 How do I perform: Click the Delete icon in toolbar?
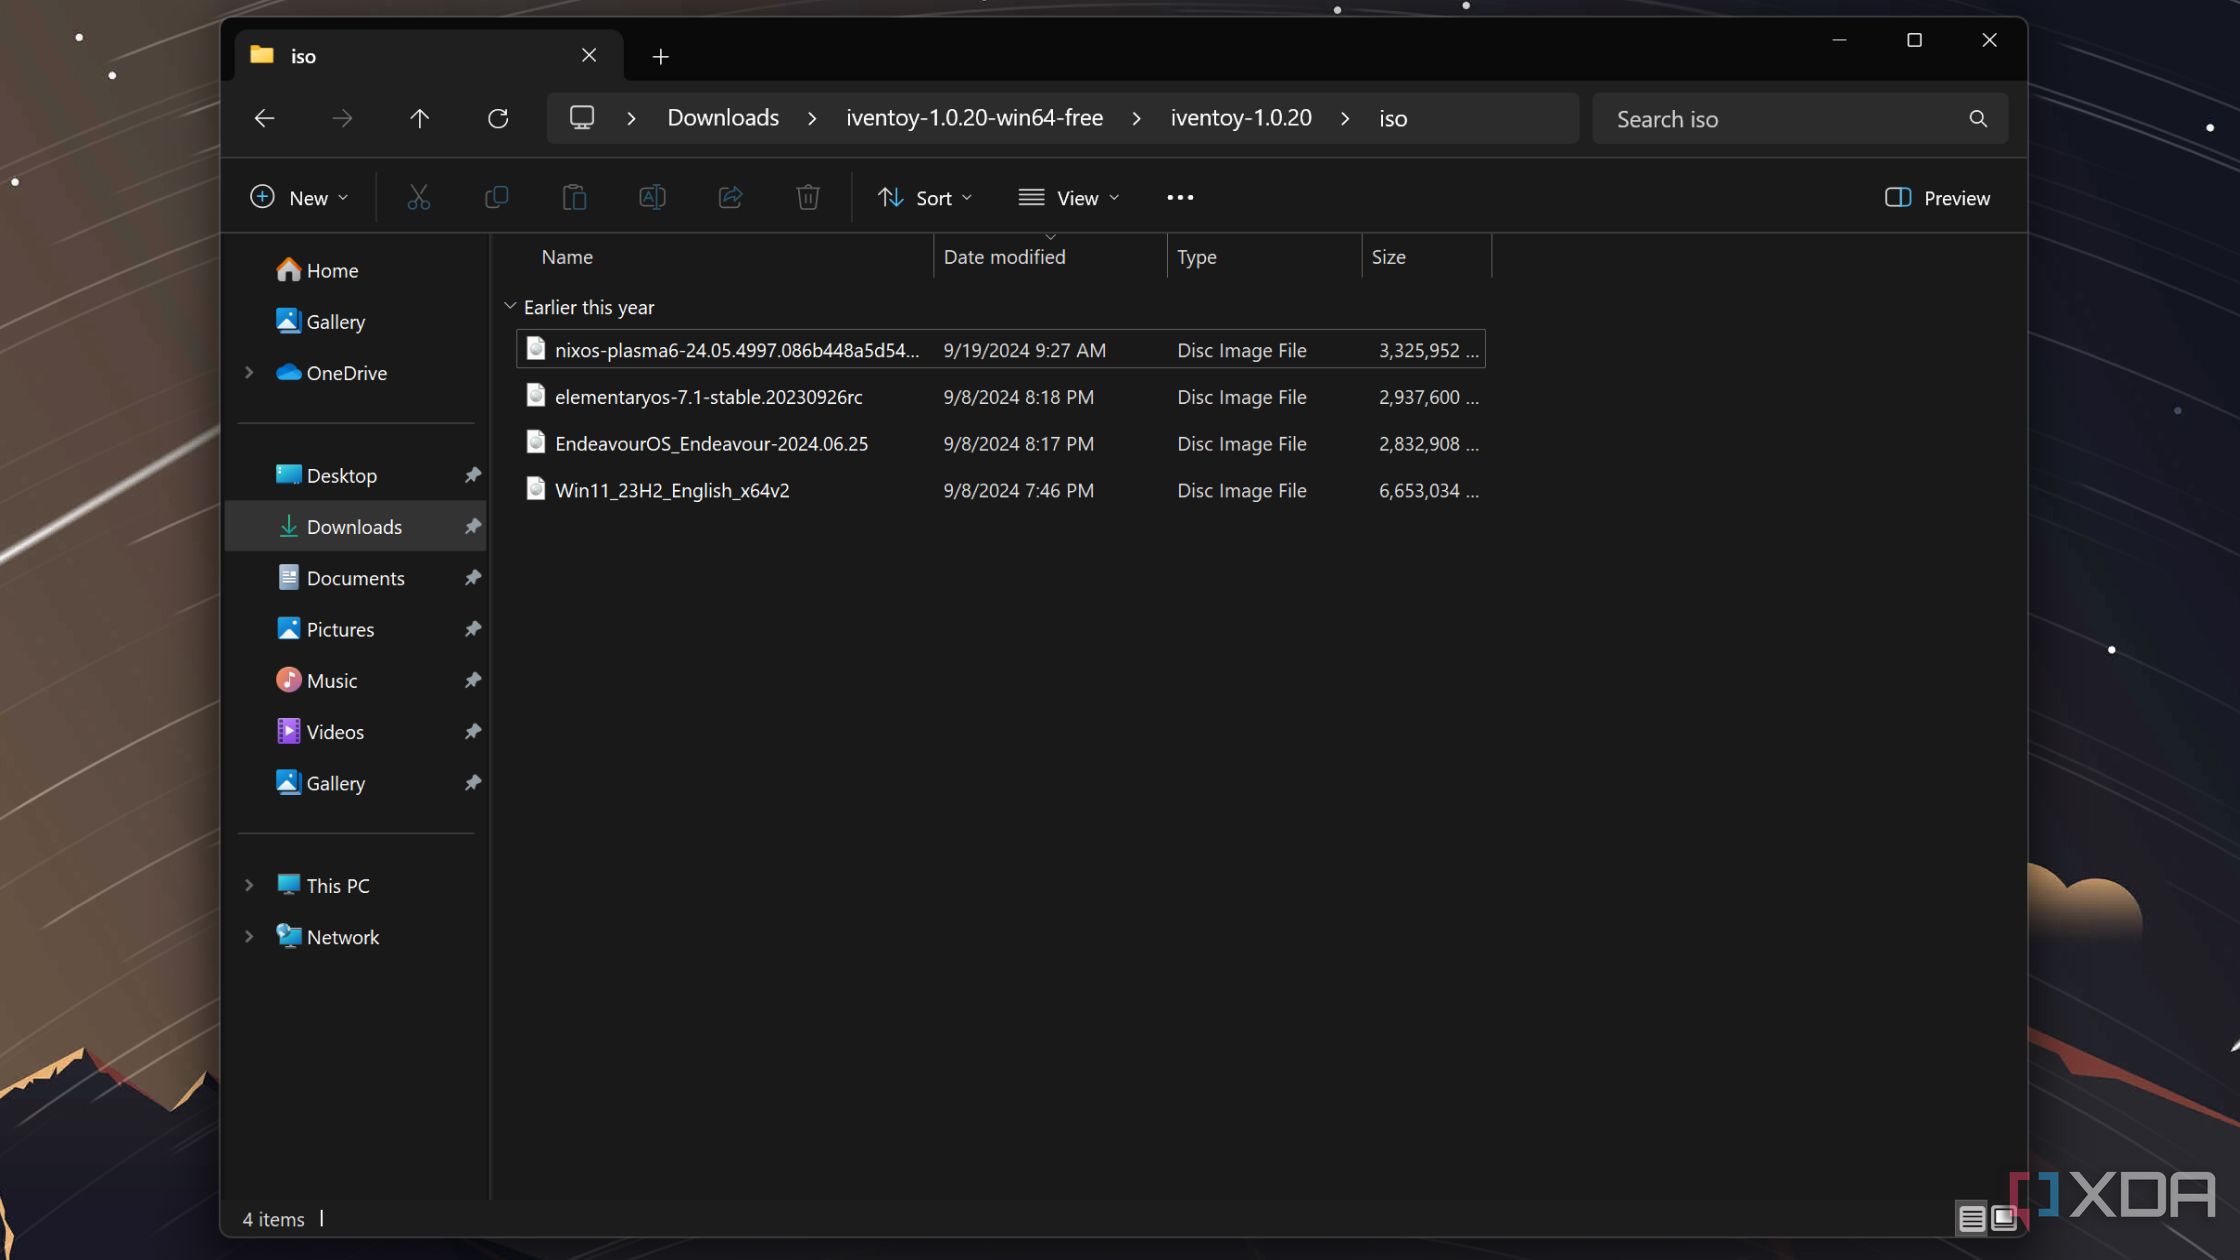[808, 197]
